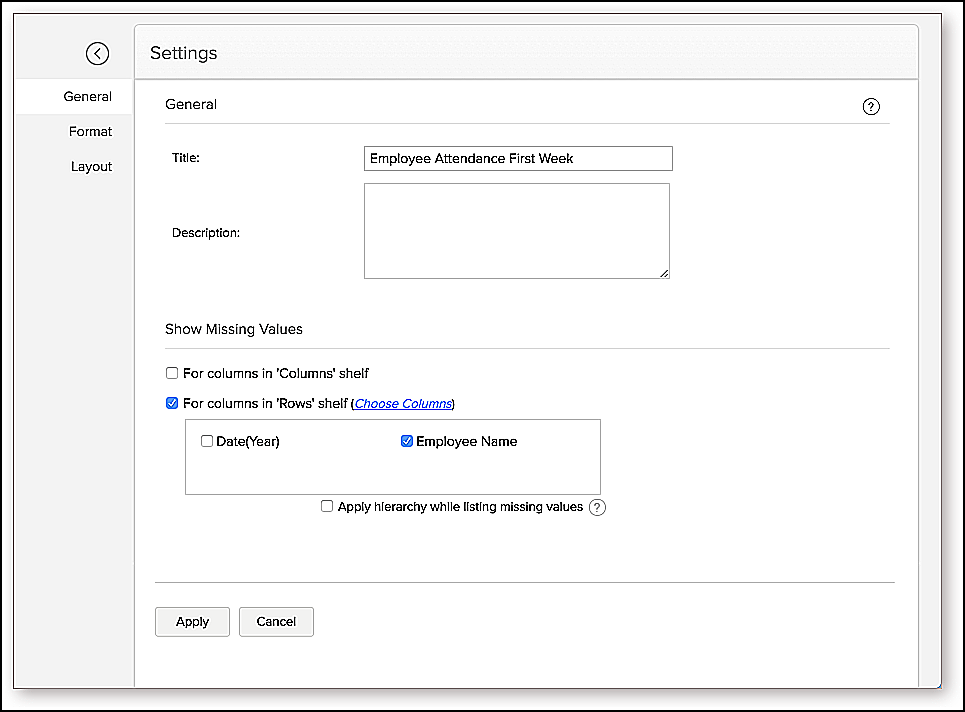Click the Description field label
Viewport: 965px width, 712px height.
pos(206,233)
